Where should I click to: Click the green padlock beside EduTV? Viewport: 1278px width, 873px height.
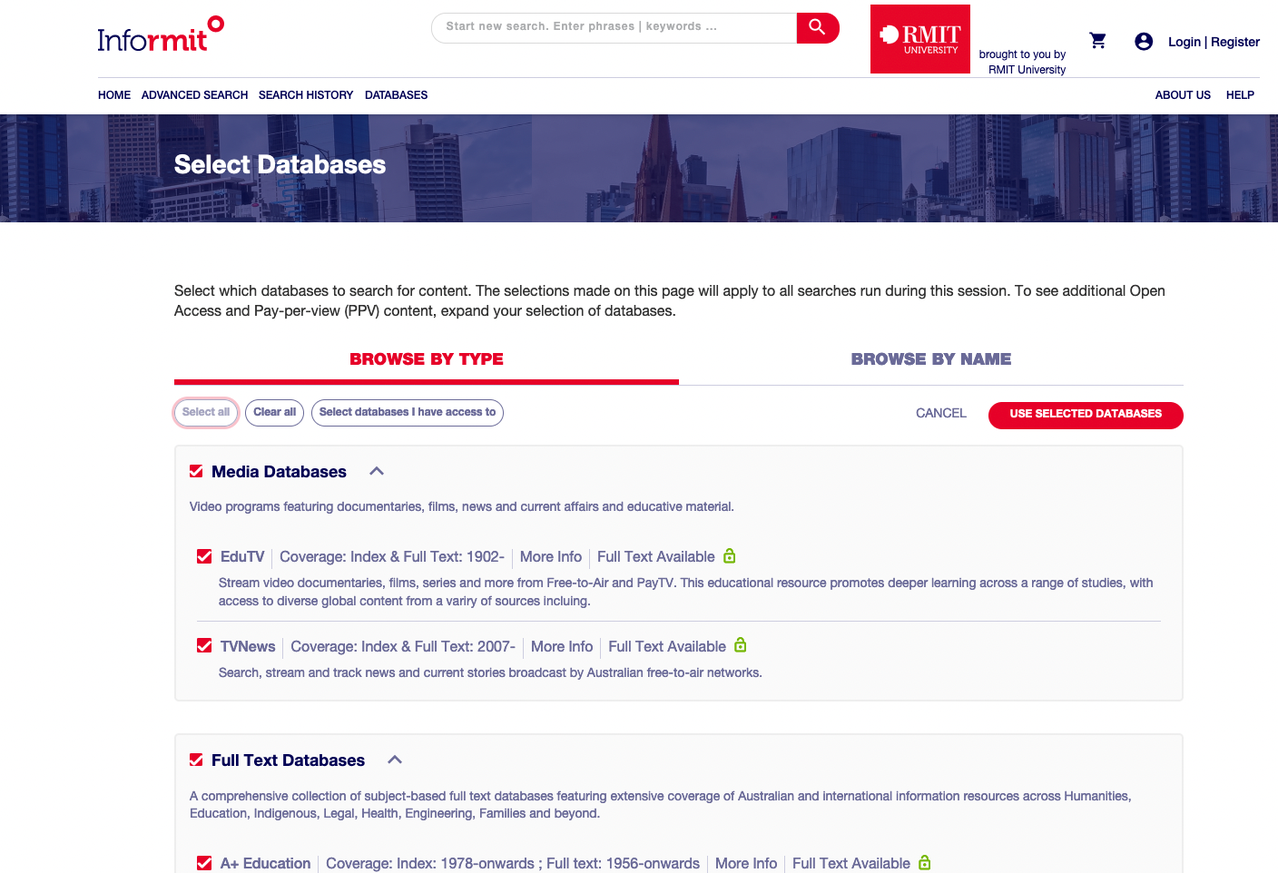[x=729, y=556]
